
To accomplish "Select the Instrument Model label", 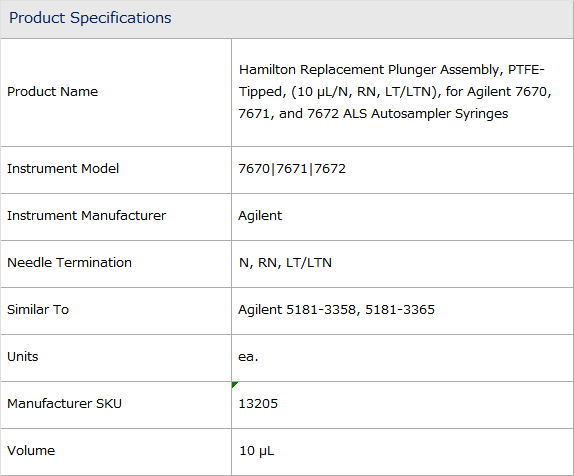I will point(63,168).
